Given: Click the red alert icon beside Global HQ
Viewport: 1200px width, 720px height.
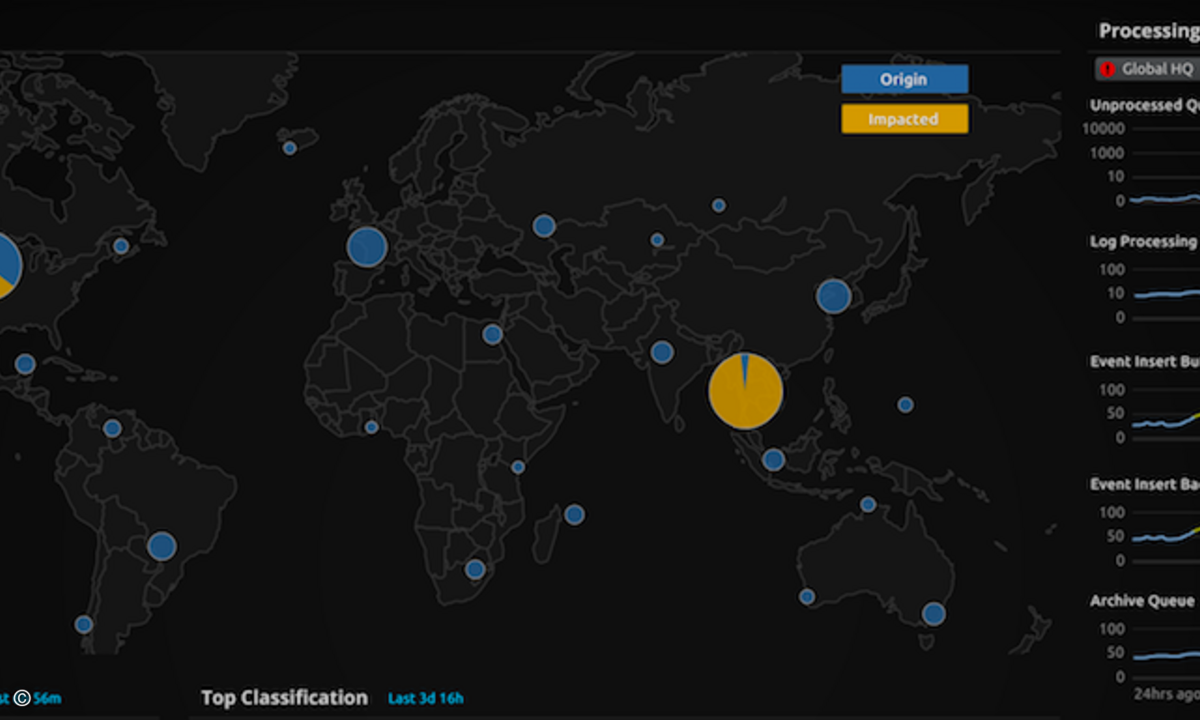Looking at the screenshot, I should click(1107, 69).
